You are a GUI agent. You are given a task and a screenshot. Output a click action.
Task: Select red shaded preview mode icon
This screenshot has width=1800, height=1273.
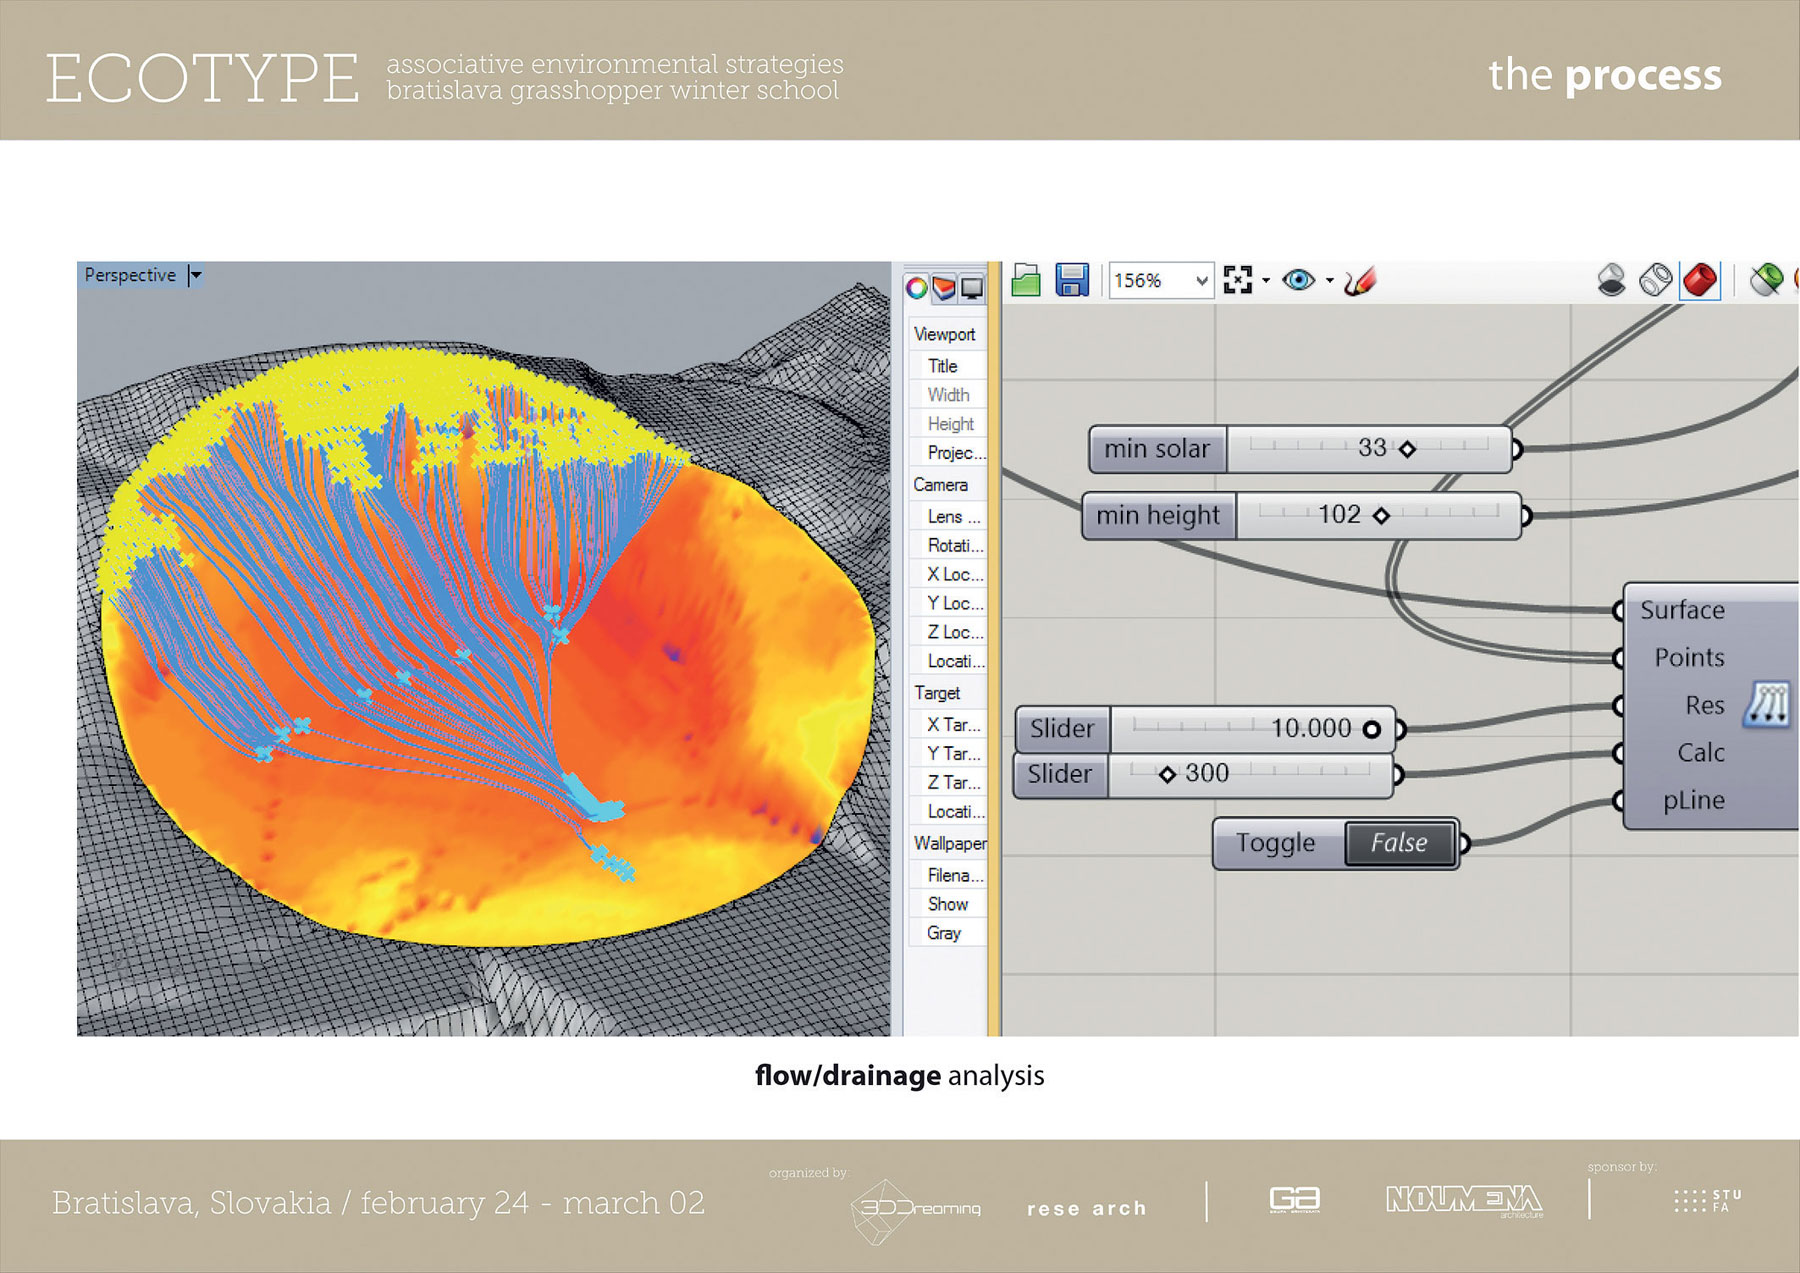tap(1700, 281)
